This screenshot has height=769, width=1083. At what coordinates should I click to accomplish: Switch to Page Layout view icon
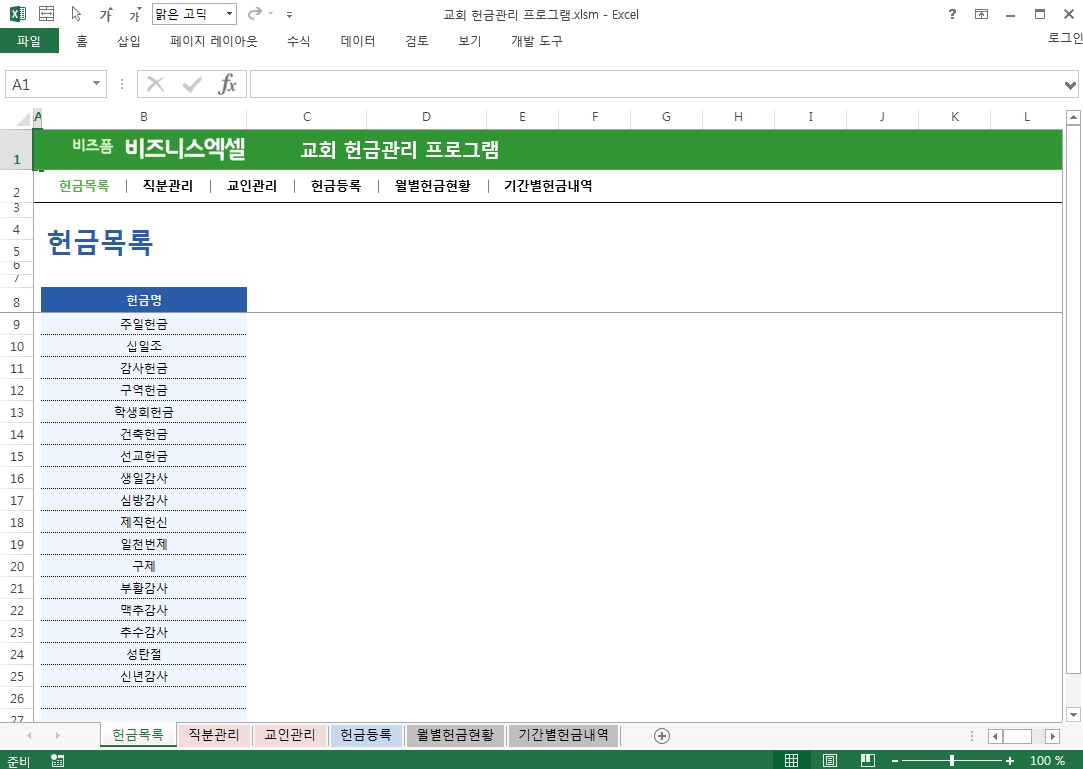pos(830,760)
